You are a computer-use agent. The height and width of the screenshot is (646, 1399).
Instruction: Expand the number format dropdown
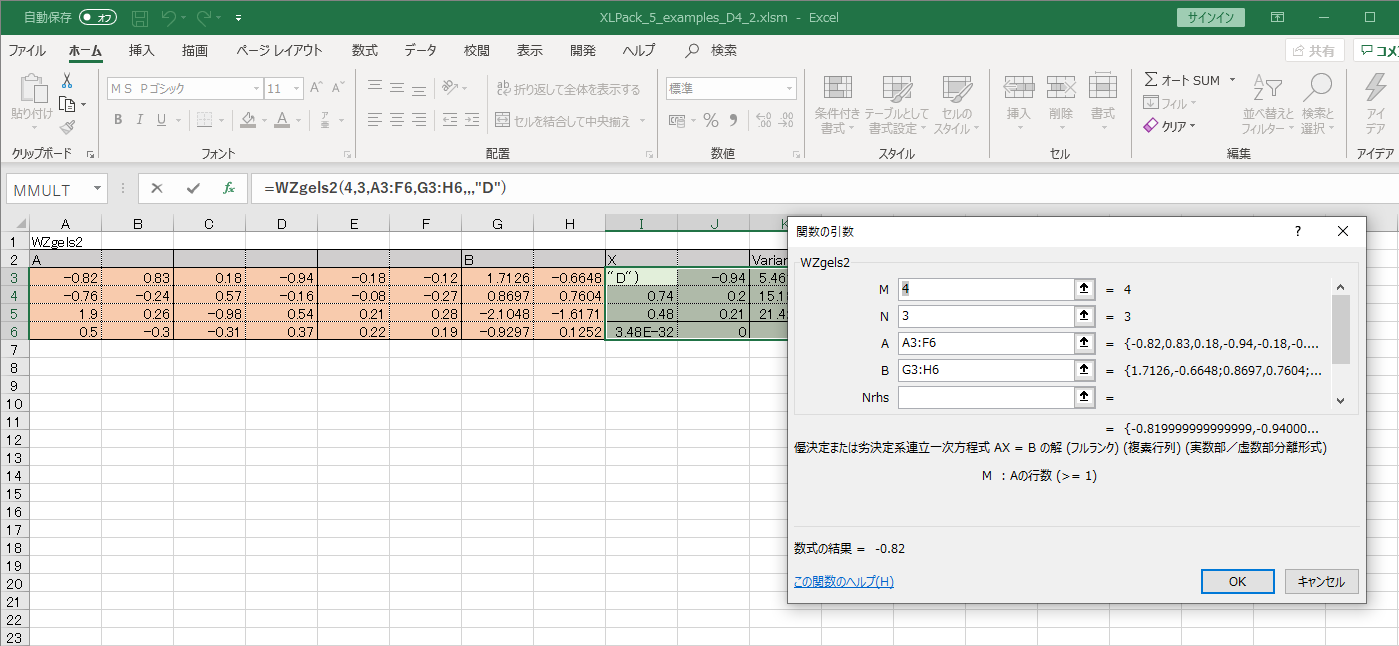789,89
